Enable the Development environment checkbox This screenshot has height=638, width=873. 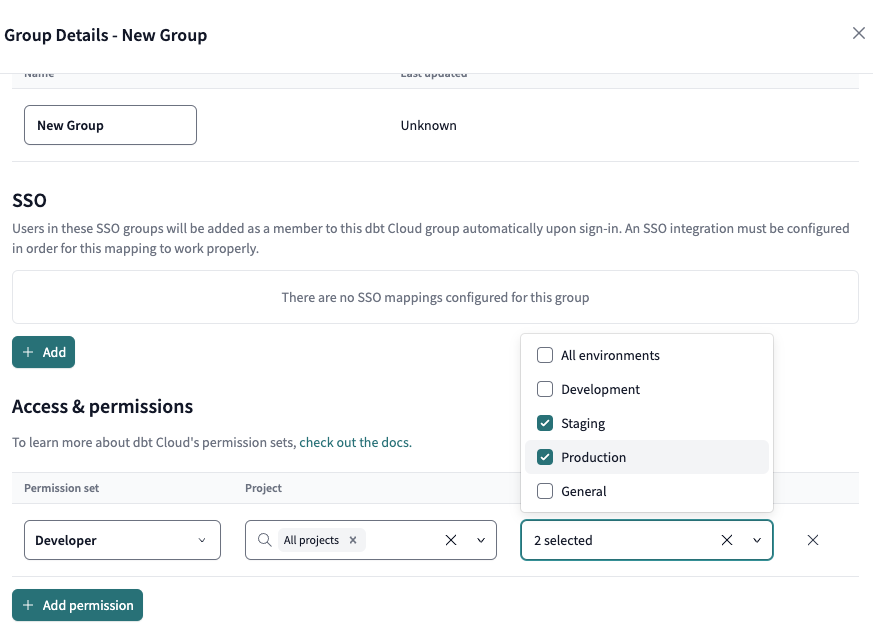[545, 389]
